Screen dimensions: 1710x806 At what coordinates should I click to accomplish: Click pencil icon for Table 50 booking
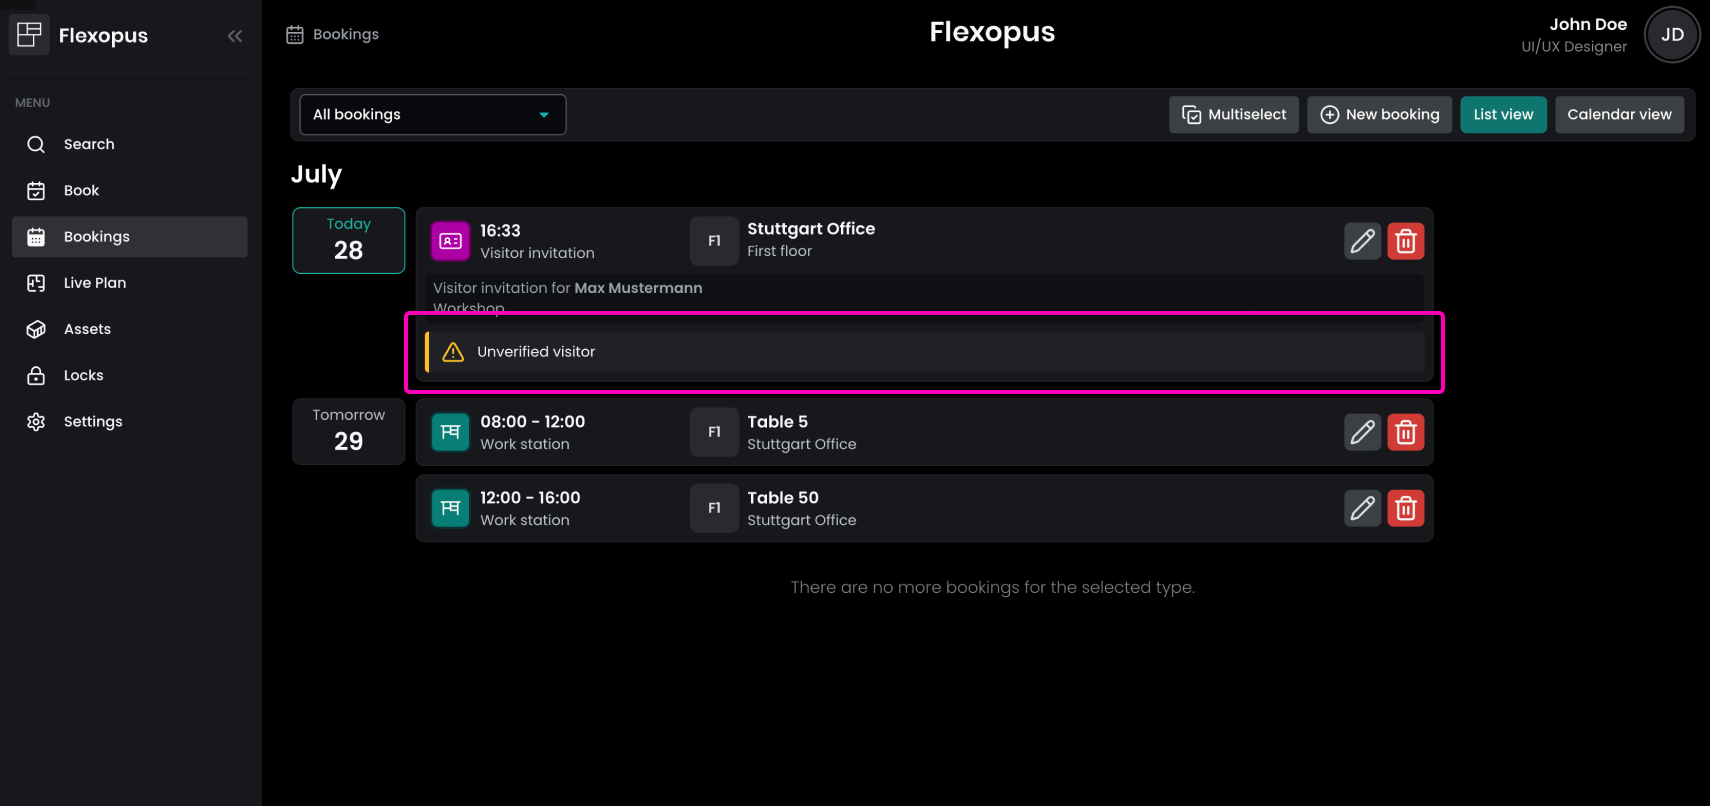1362,508
